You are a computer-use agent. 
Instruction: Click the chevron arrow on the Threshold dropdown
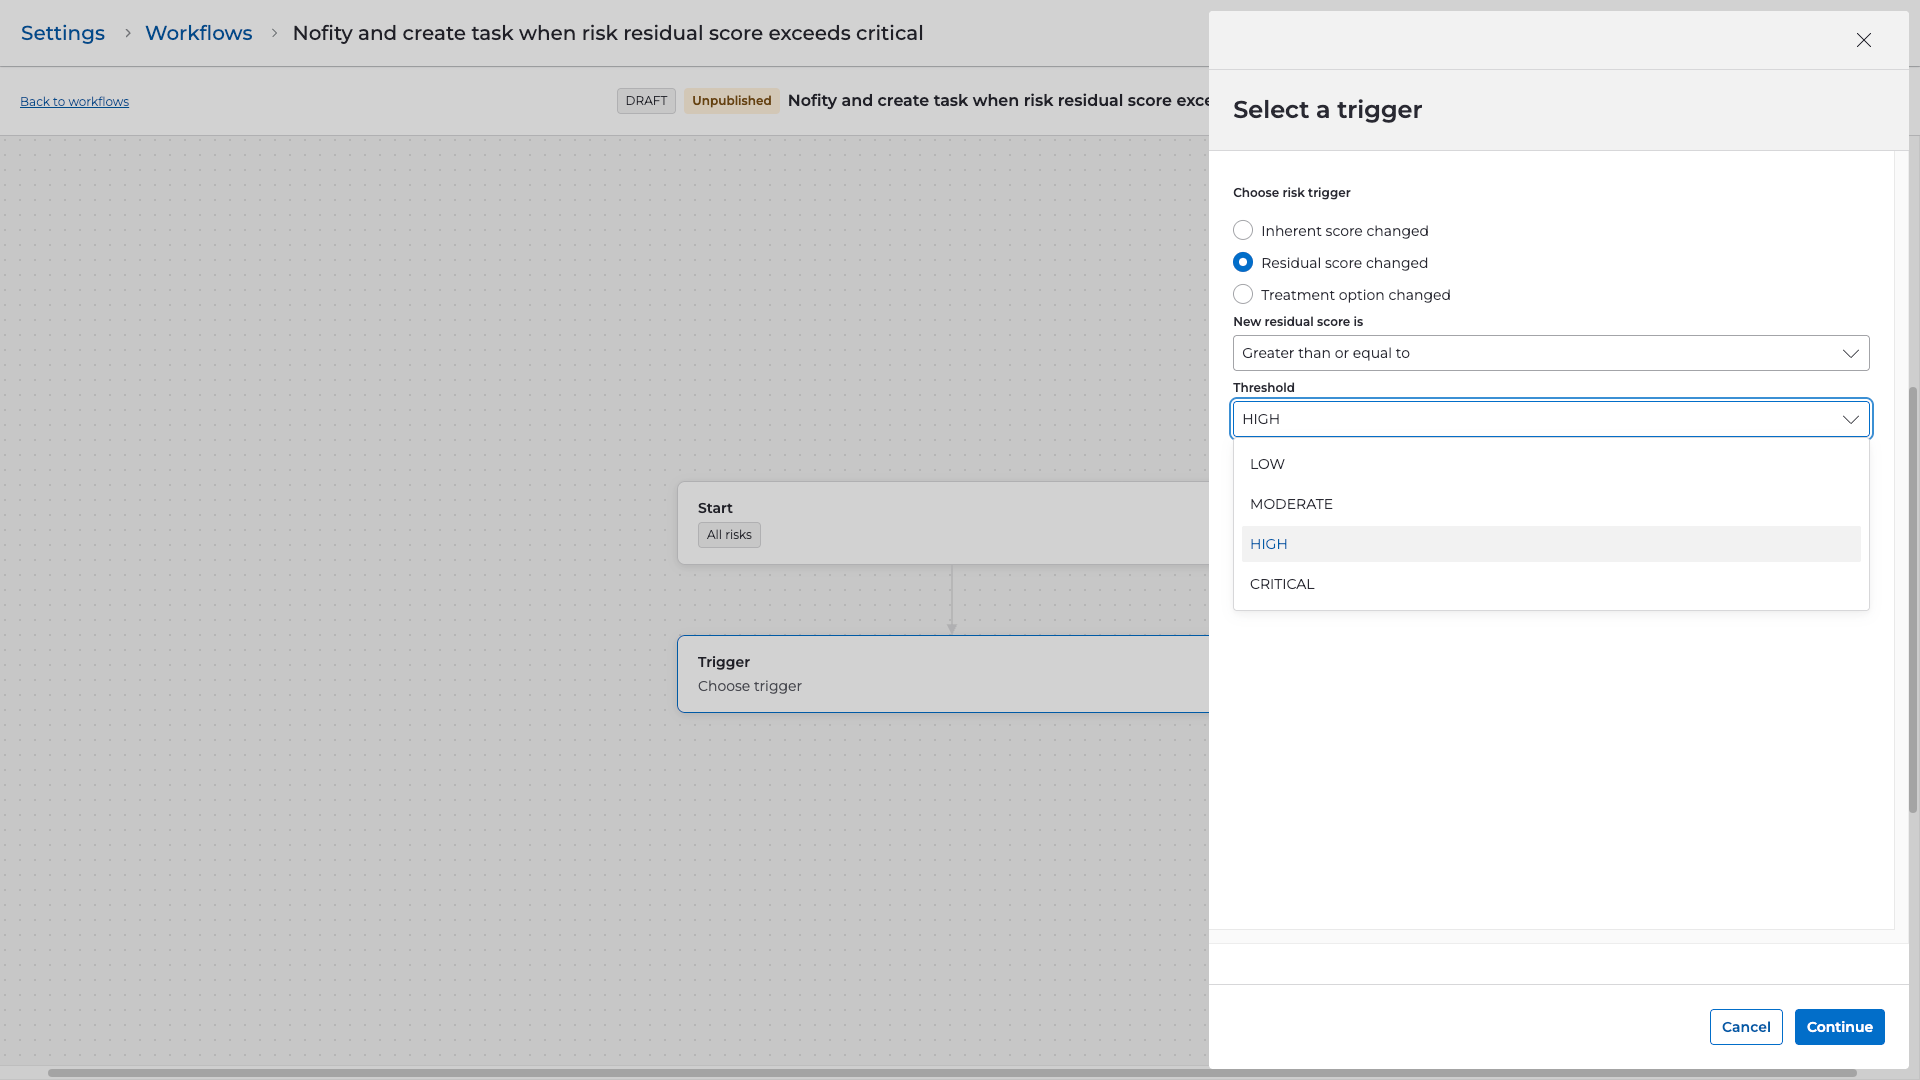point(1850,420)
